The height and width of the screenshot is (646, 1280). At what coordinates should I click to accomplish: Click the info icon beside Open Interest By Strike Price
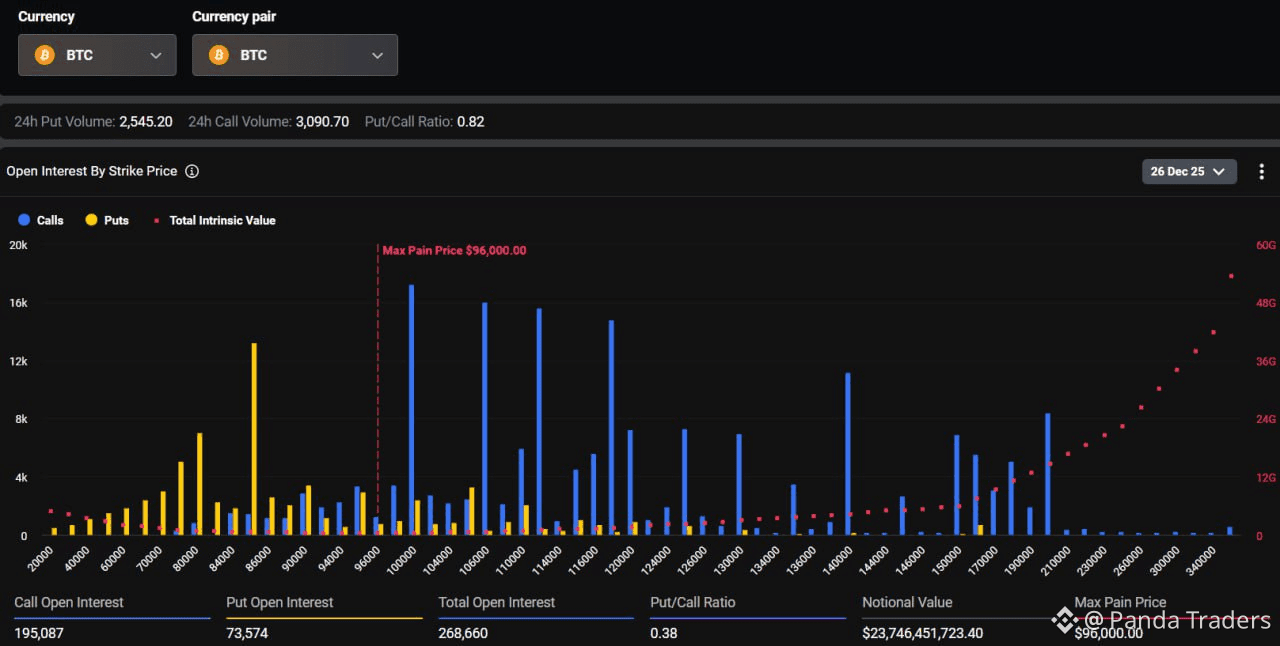click(x=192, y=171)
